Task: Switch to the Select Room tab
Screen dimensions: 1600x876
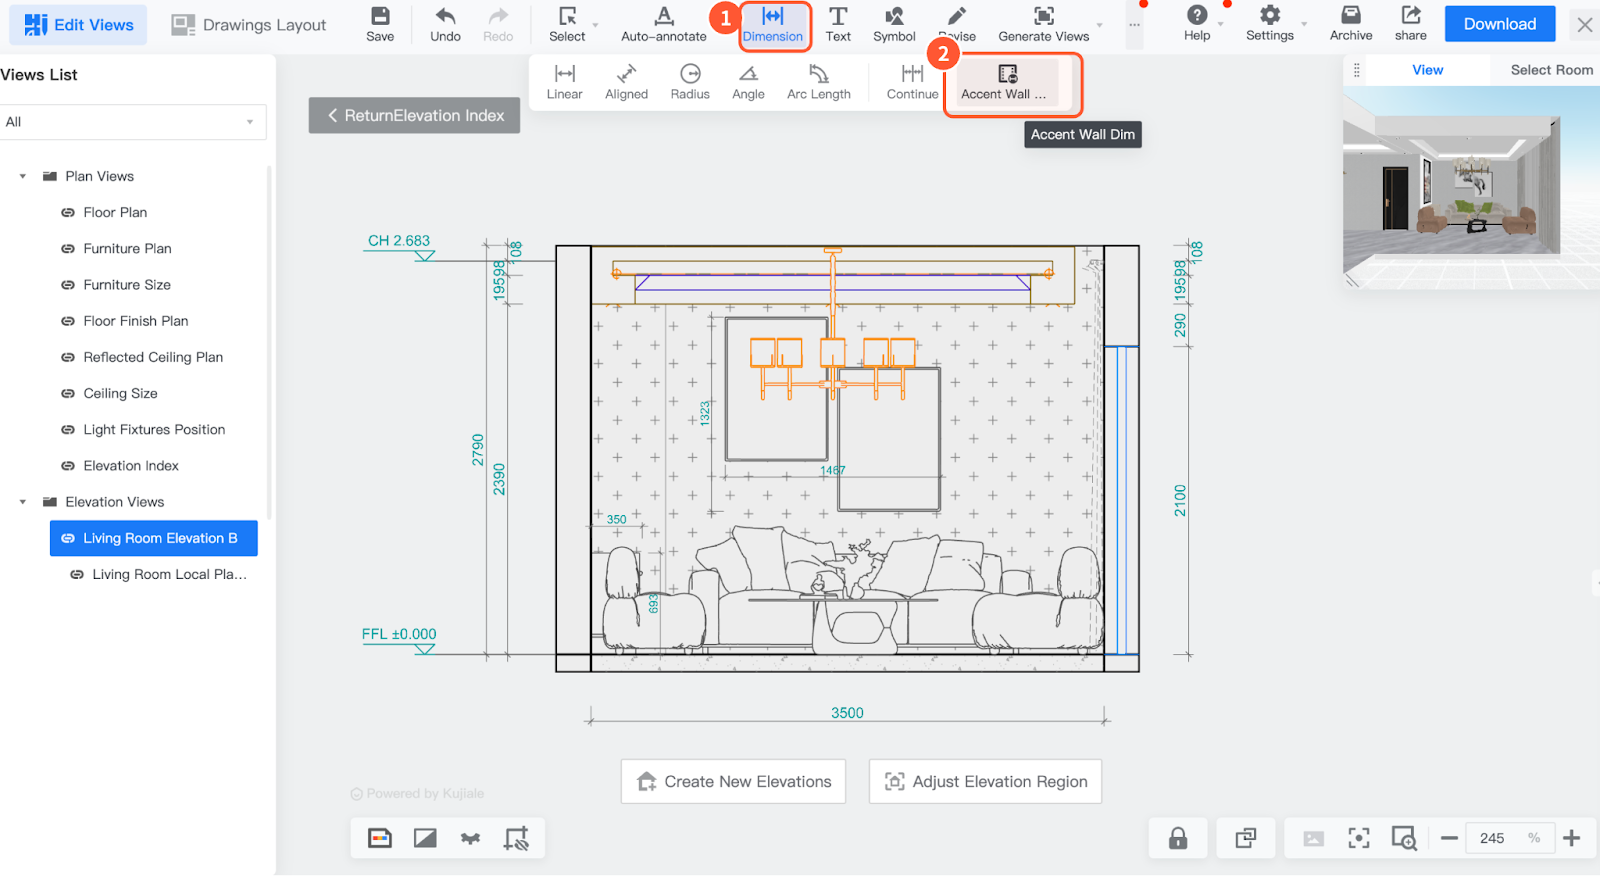Action: [1550, 70]
